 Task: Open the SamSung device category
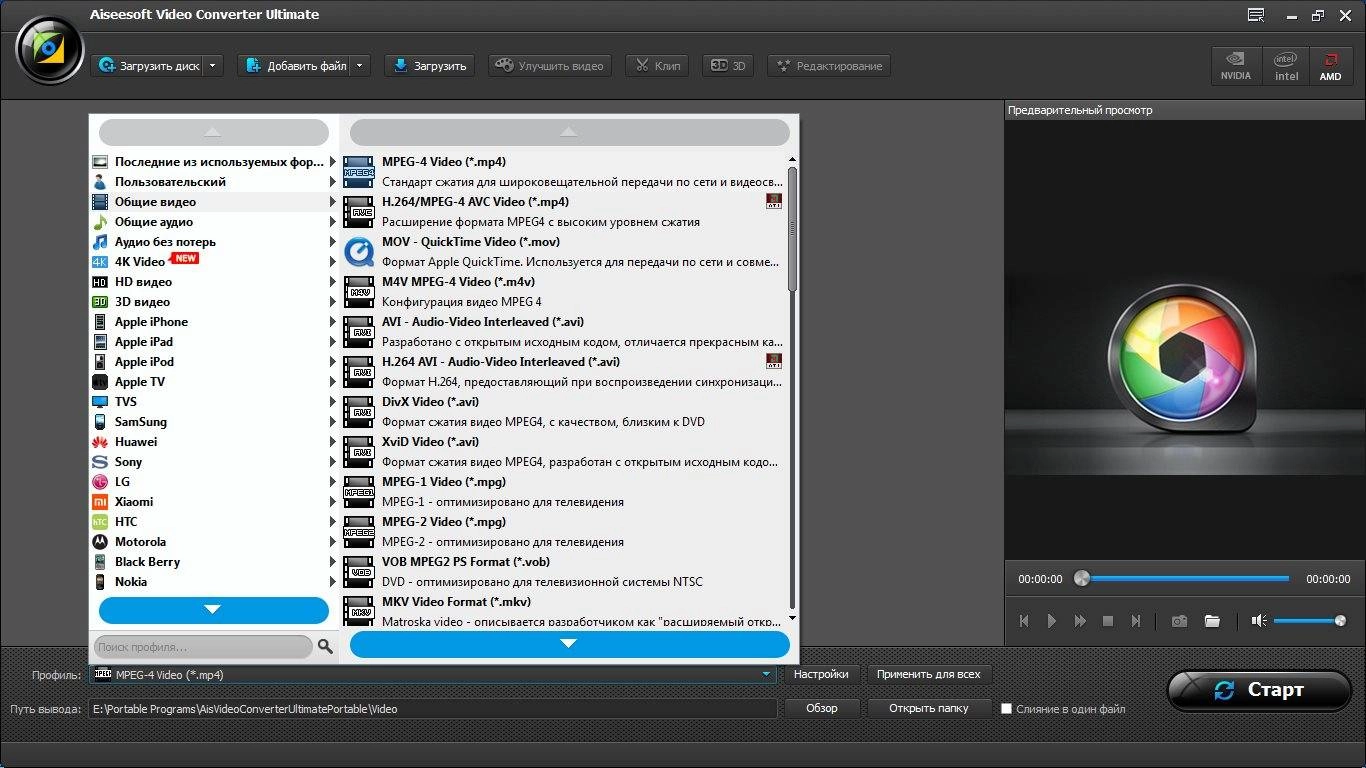coord(214,422)
